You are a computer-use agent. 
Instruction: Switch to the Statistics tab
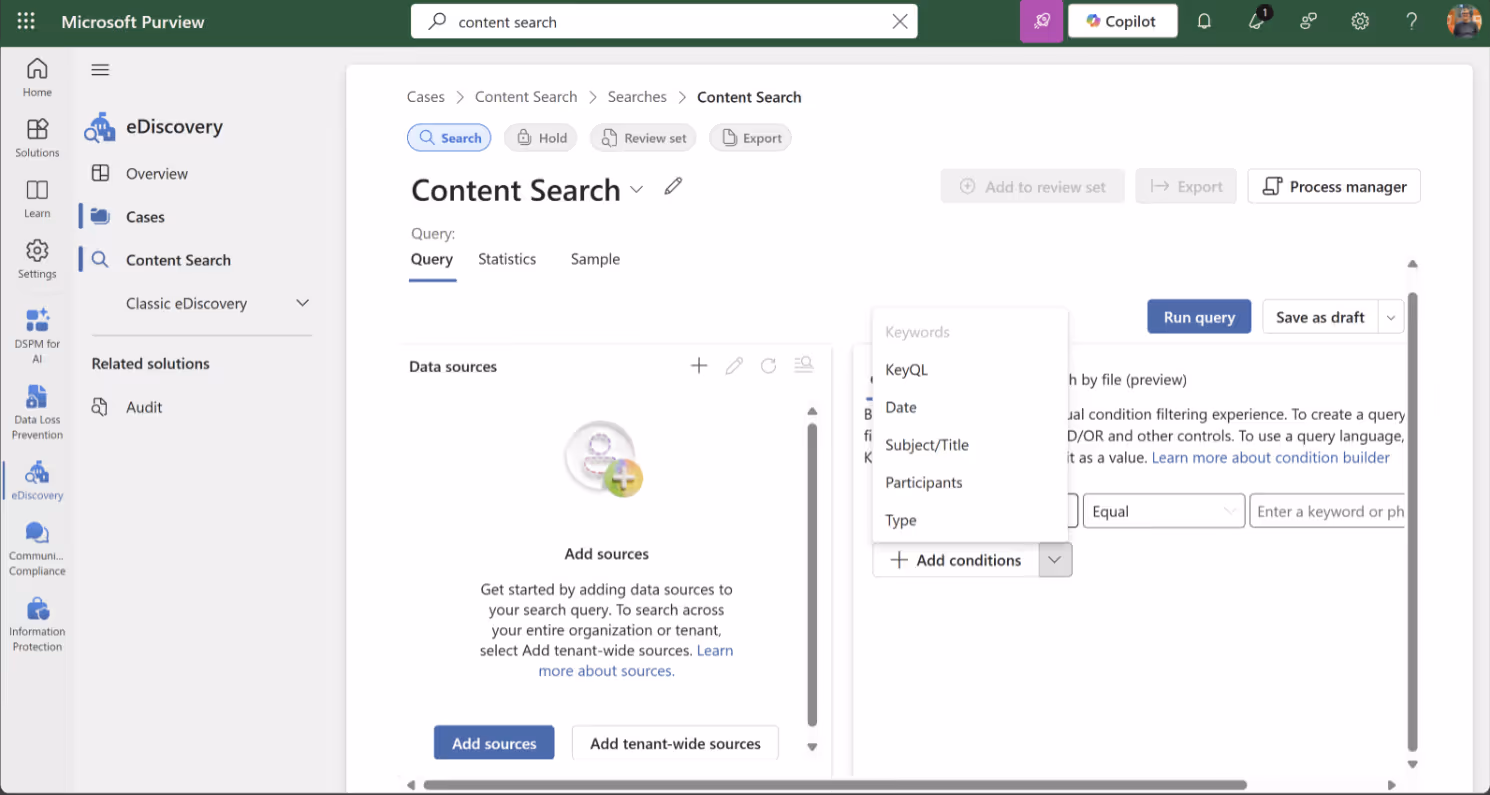(507, 259)
